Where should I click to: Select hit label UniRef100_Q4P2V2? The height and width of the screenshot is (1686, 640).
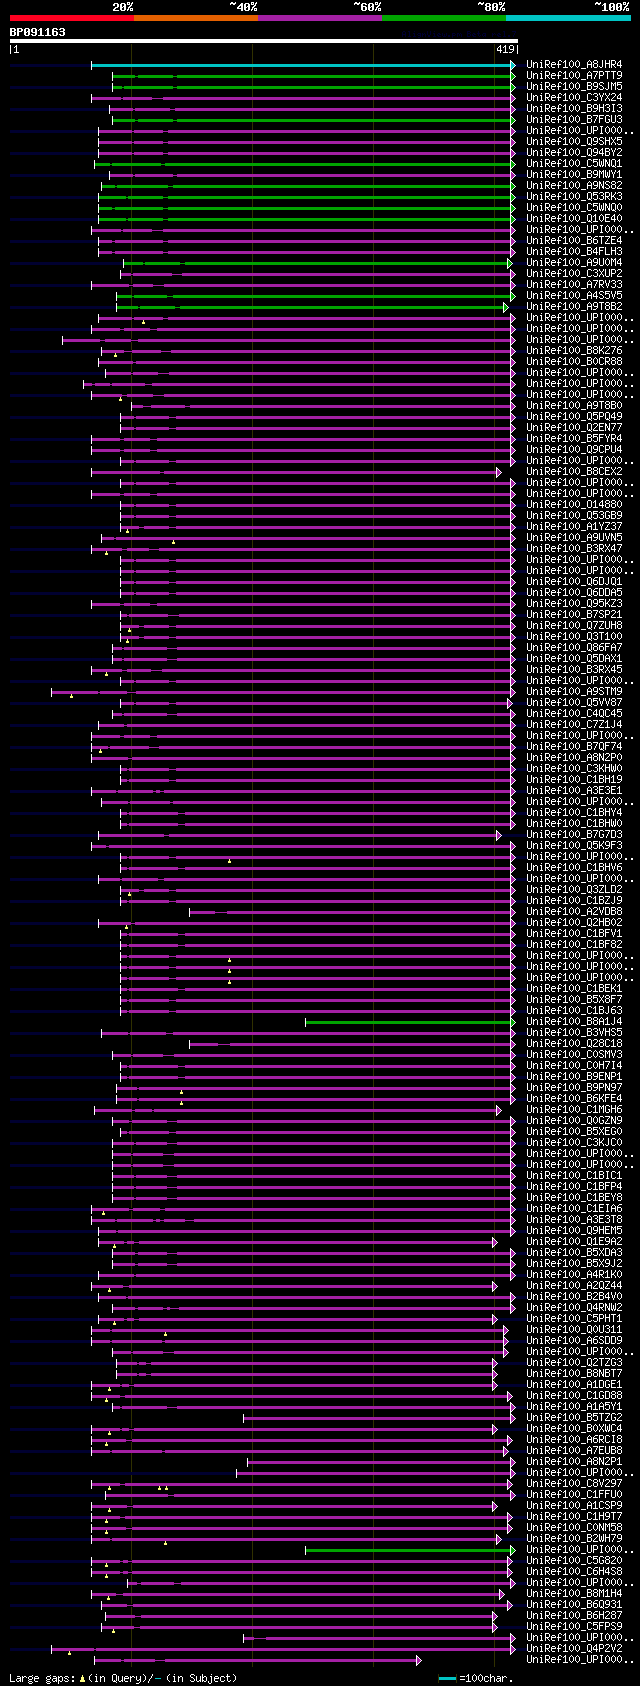(x=574, y=1649)
